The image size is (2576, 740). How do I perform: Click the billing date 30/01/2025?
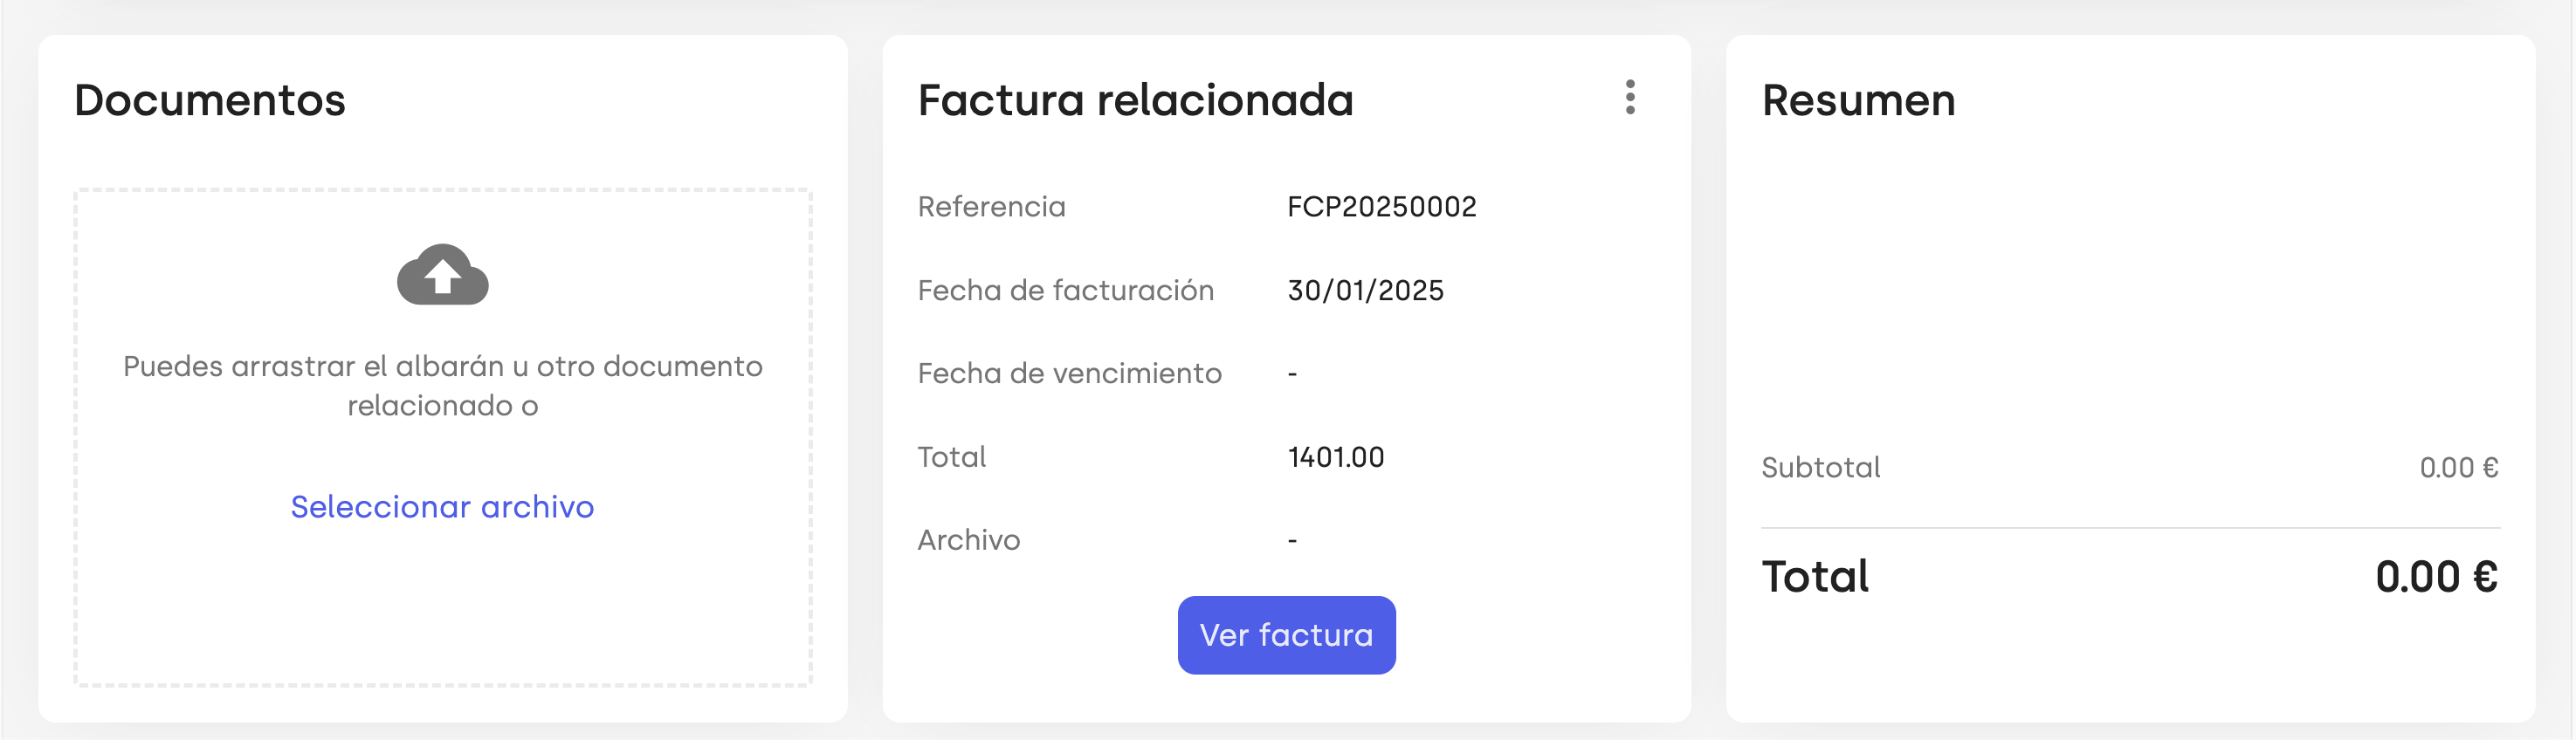(x=1365, y=290)
